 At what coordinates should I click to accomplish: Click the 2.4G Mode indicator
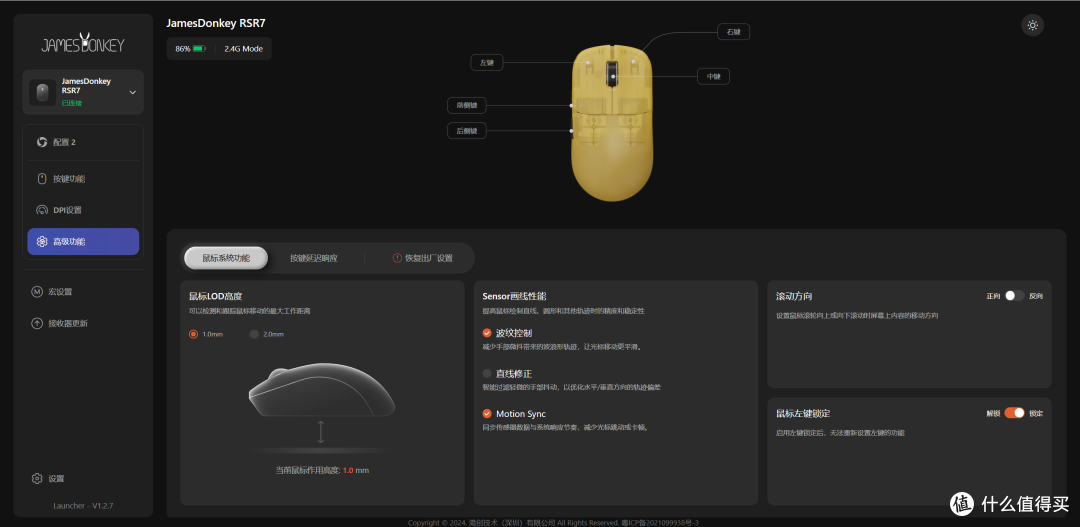(243, 49)
